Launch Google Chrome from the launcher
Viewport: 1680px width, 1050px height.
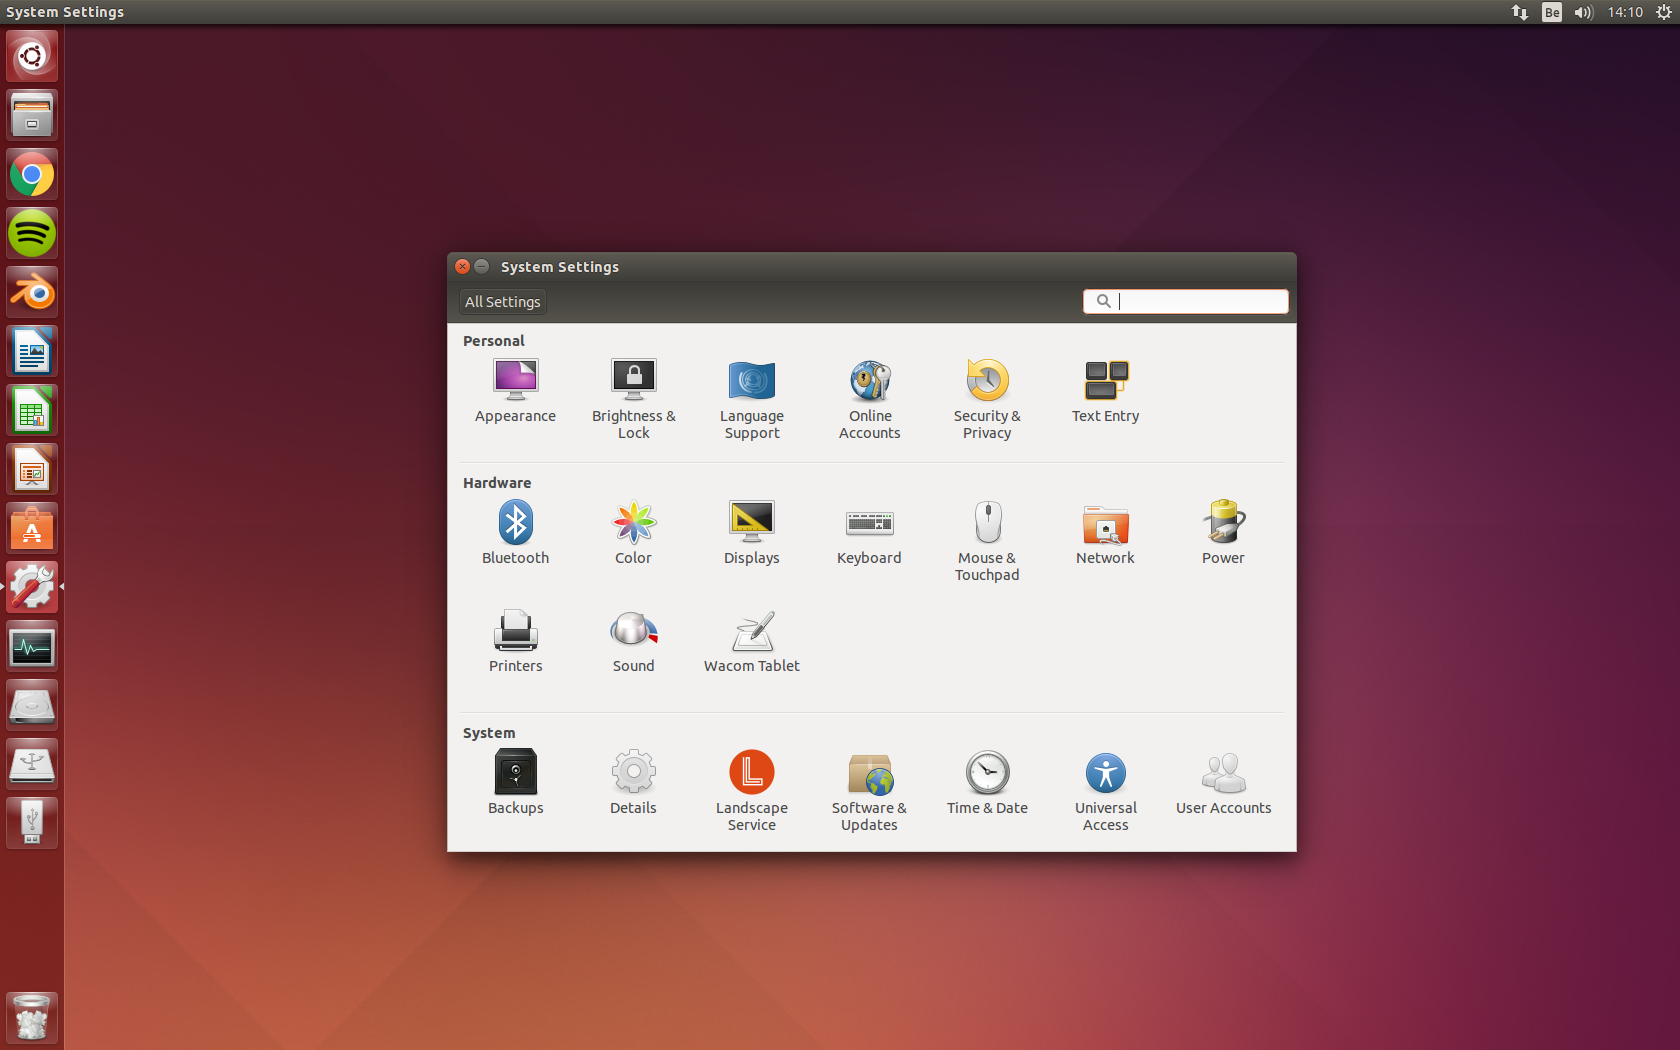(32, 174)
